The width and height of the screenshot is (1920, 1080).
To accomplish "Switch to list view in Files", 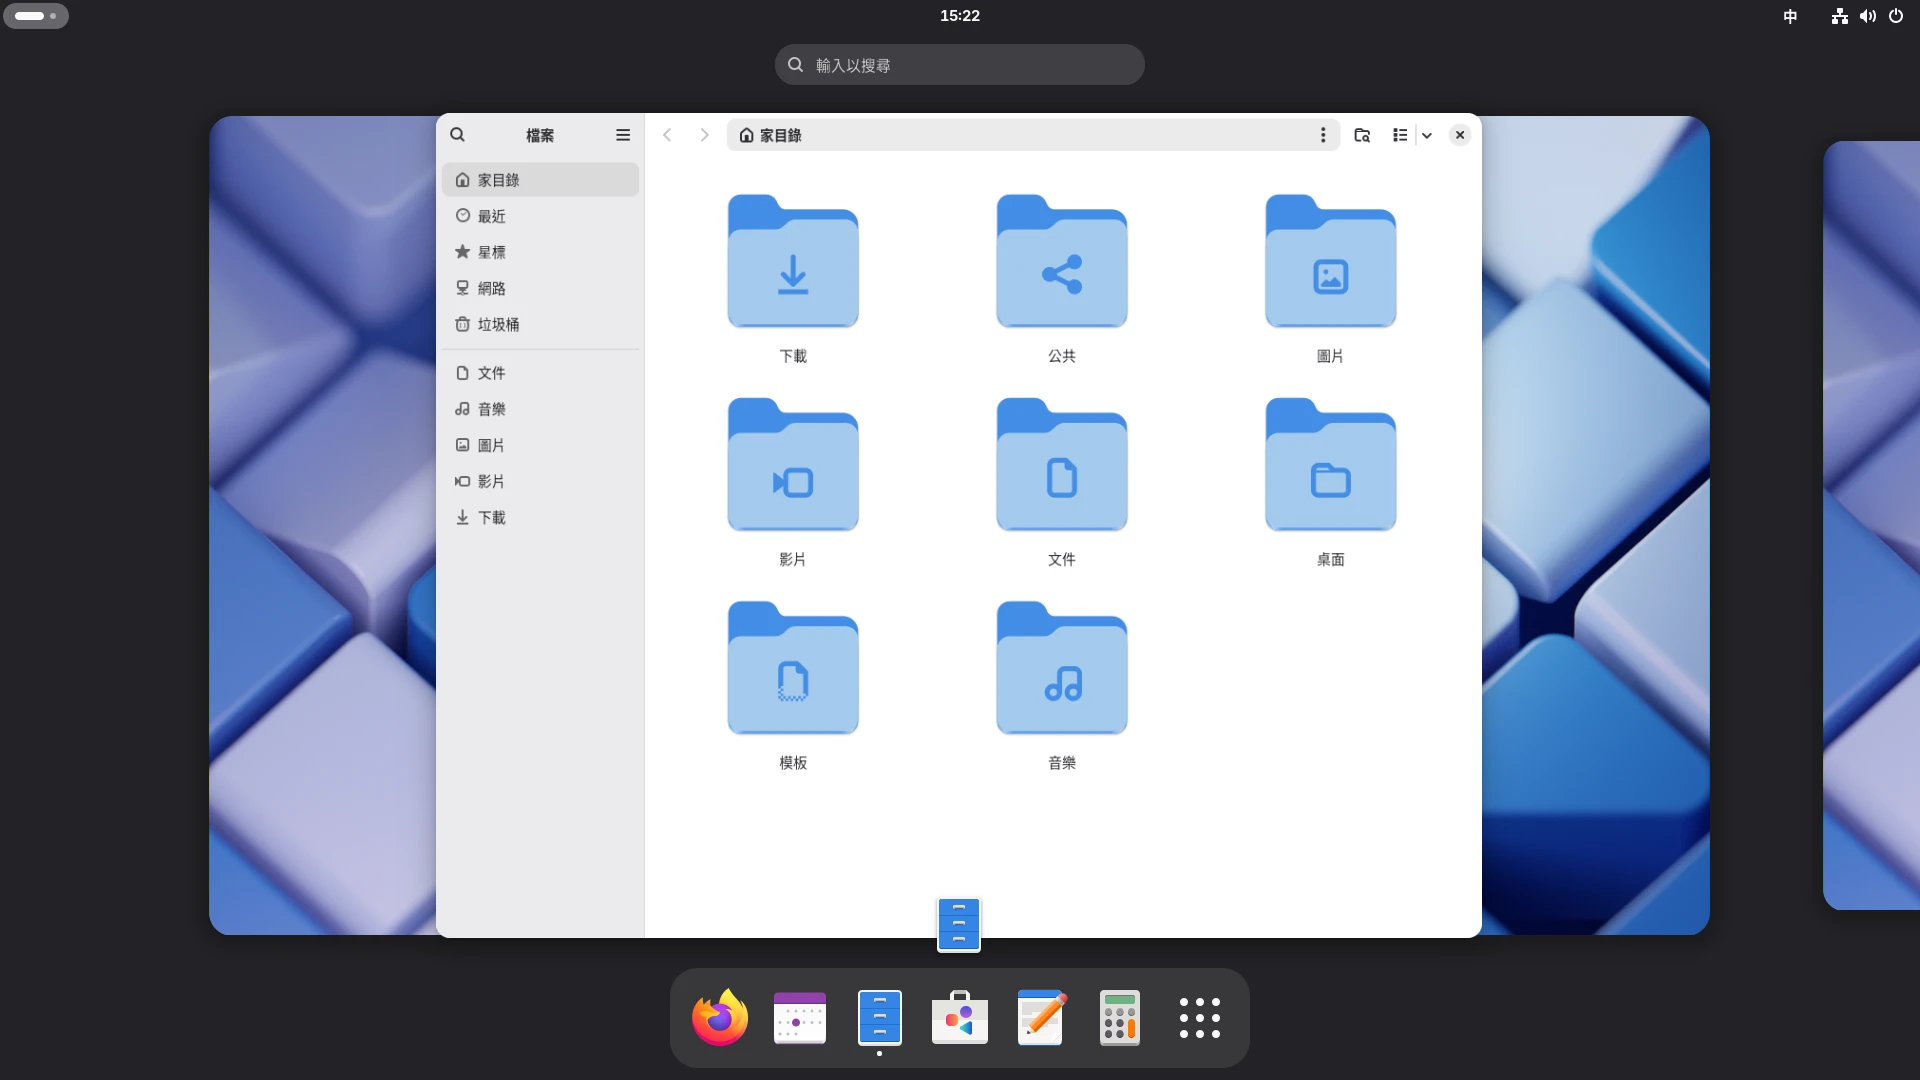I will [1400, 135].
